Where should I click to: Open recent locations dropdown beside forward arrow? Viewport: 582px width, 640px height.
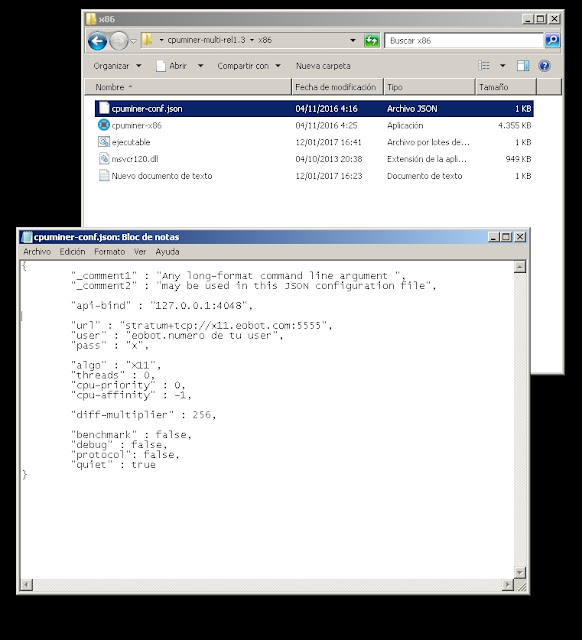pyautogui.click(x=133, y=41)
